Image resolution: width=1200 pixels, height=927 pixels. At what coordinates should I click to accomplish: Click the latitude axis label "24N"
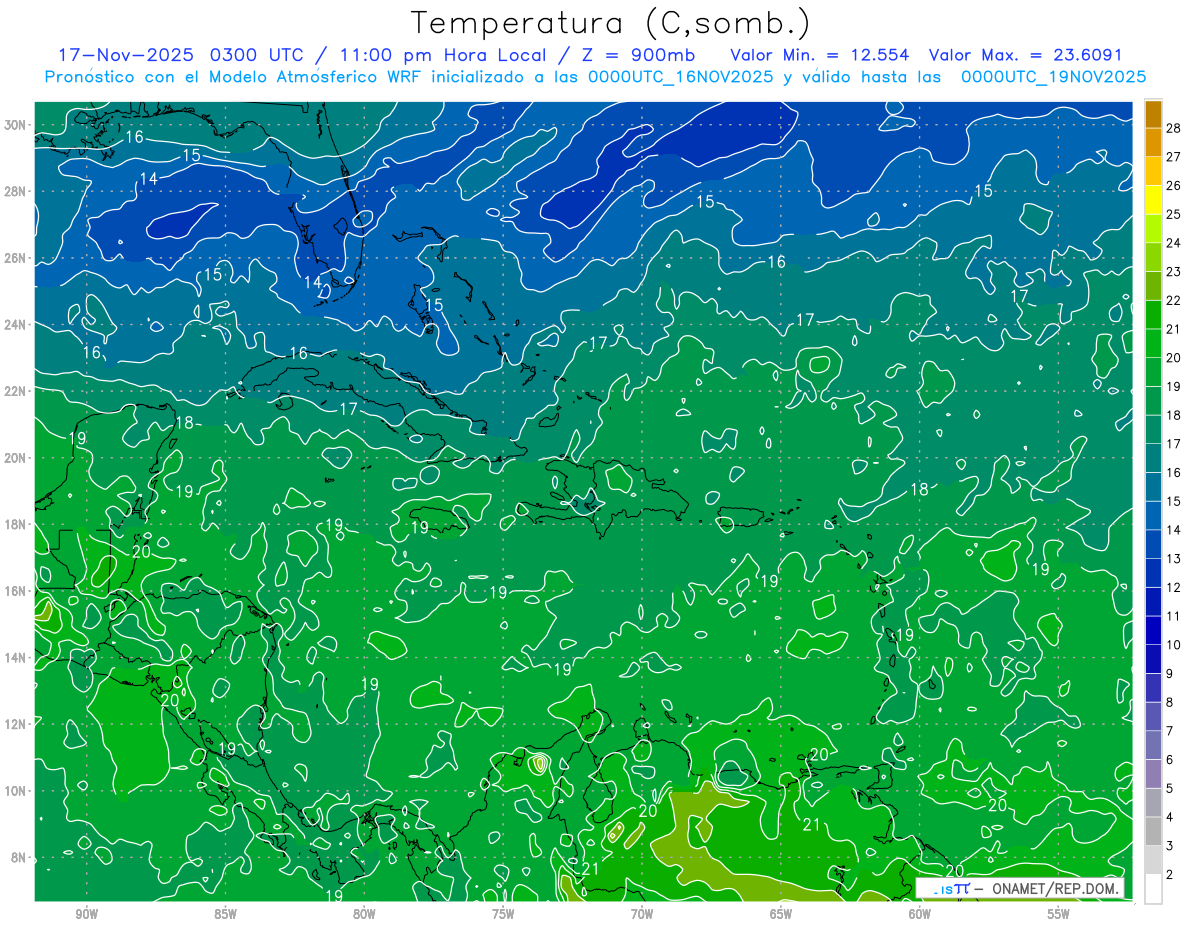(15, 325)
